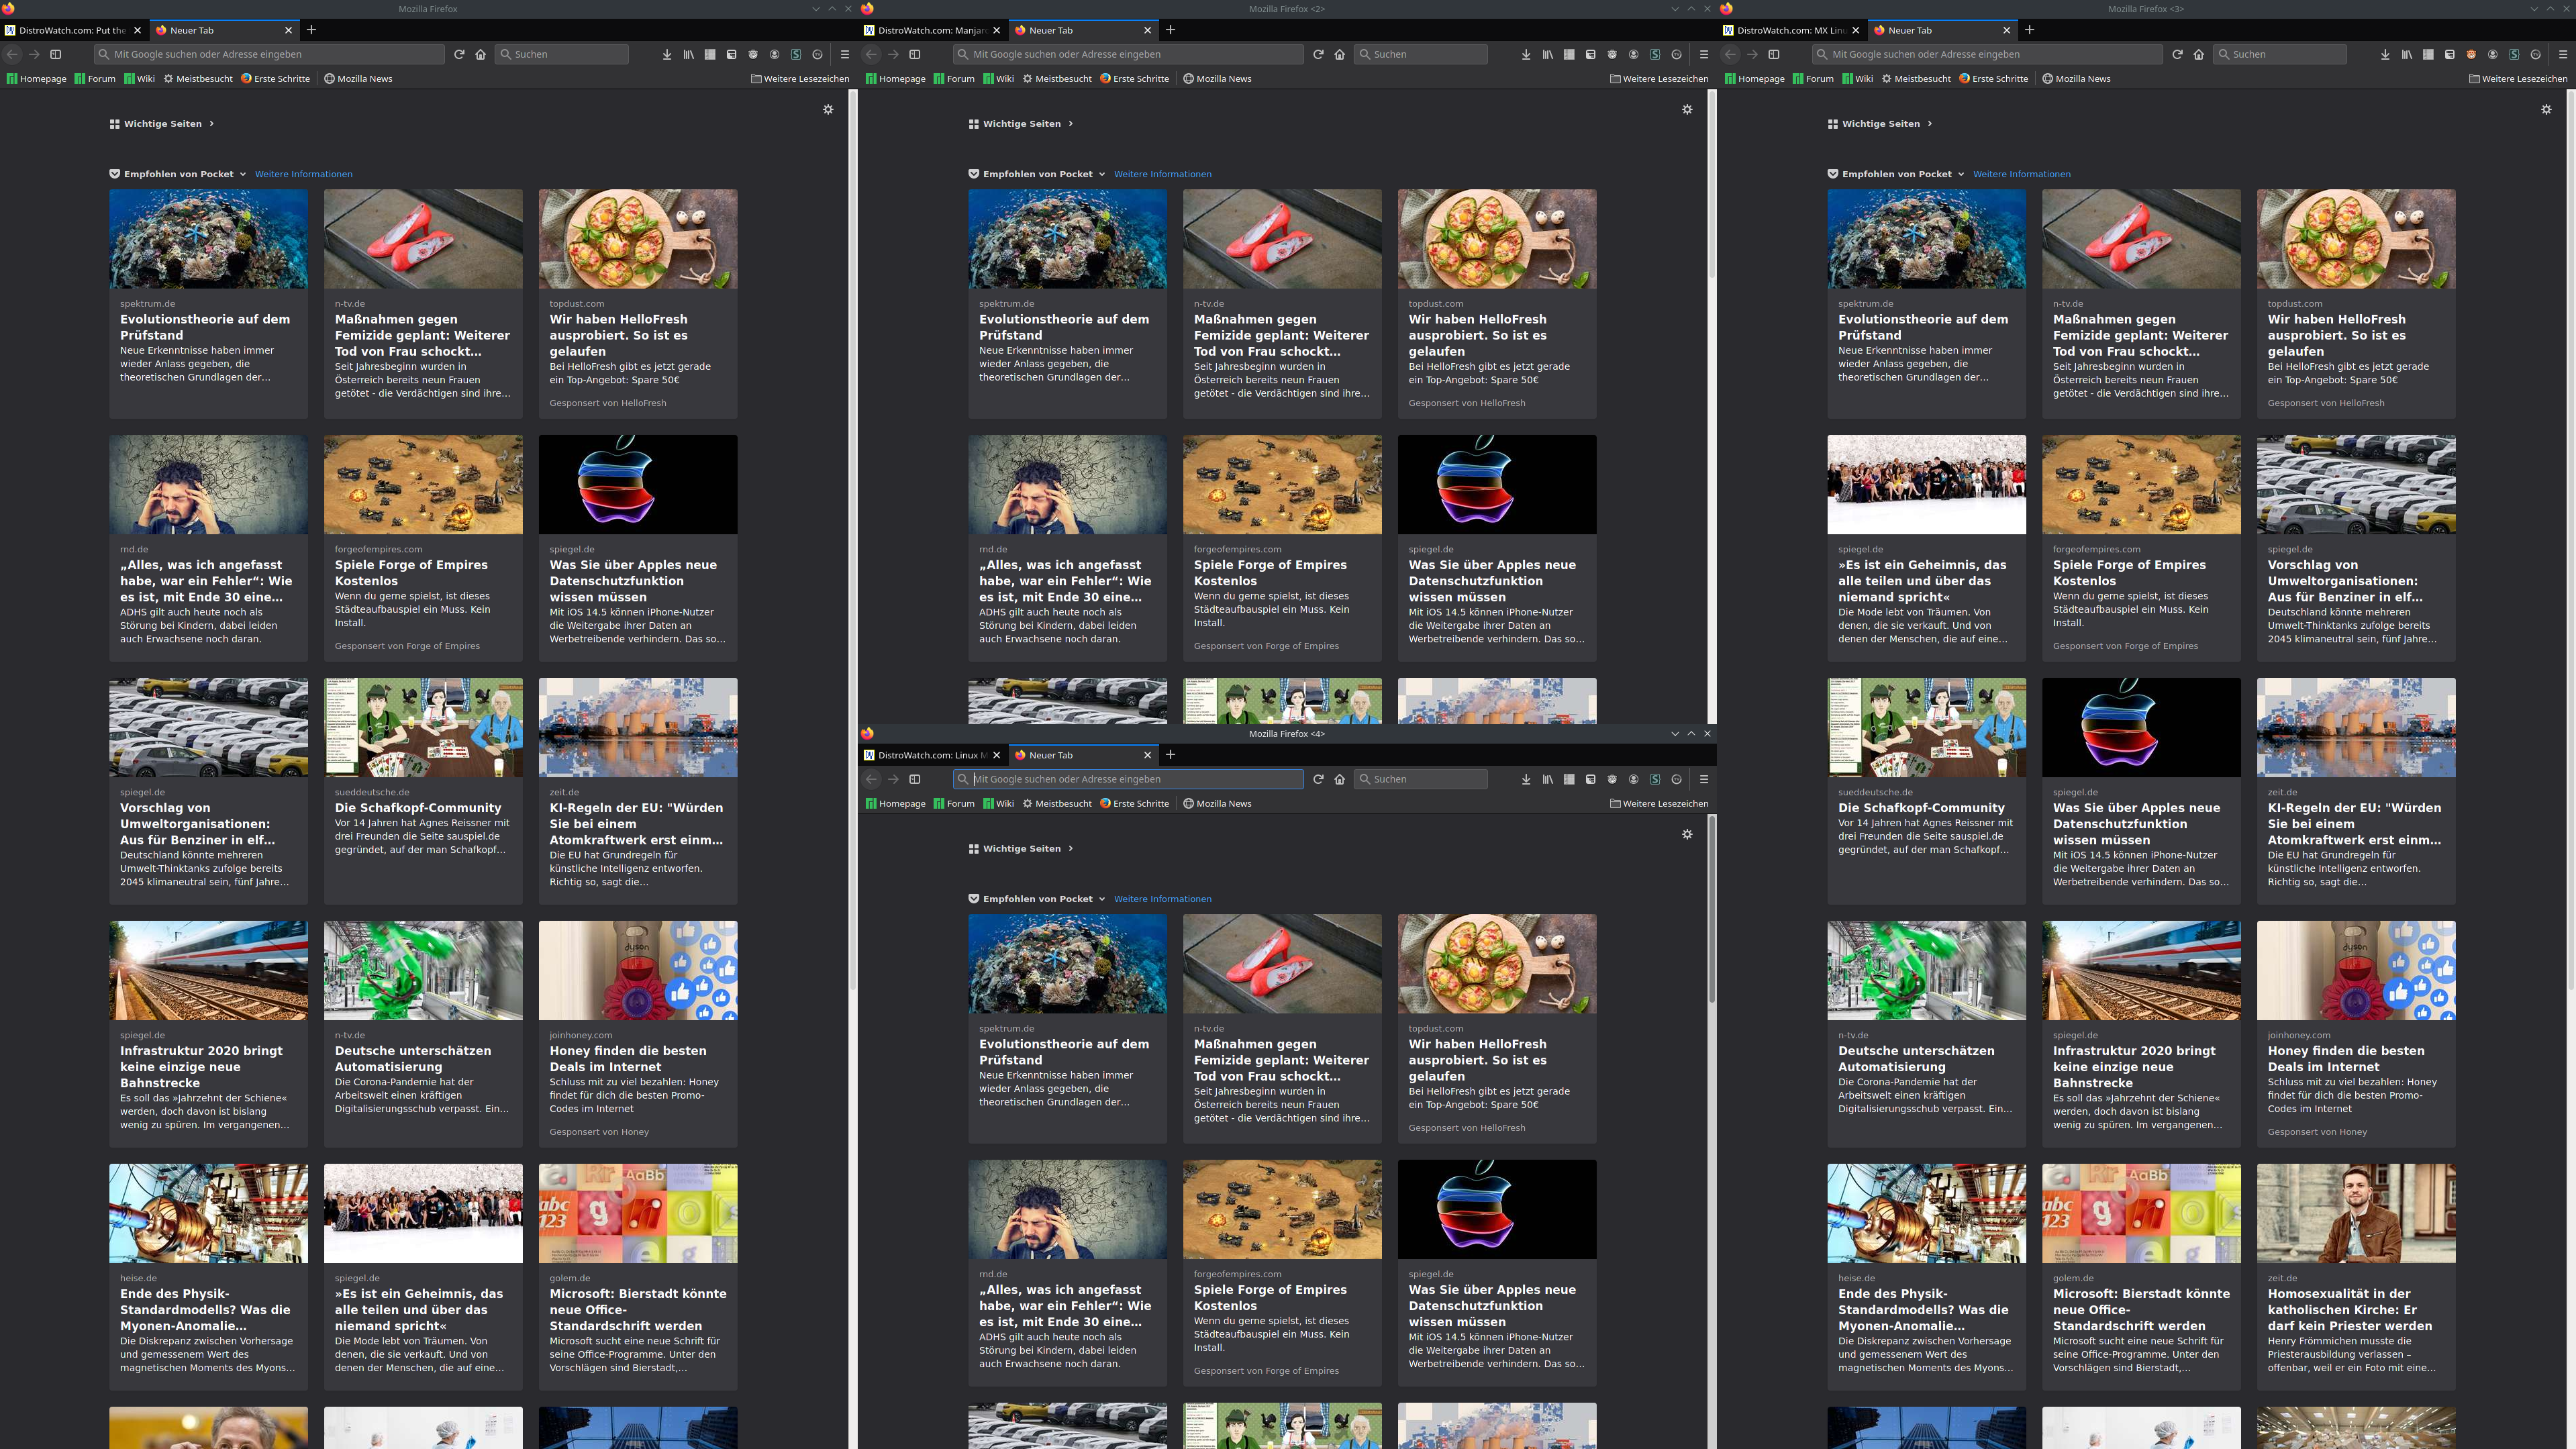Open customize gear in Firefox <4> page
Viewport: 2576px width, 1449px height.
click(1687, 834)
